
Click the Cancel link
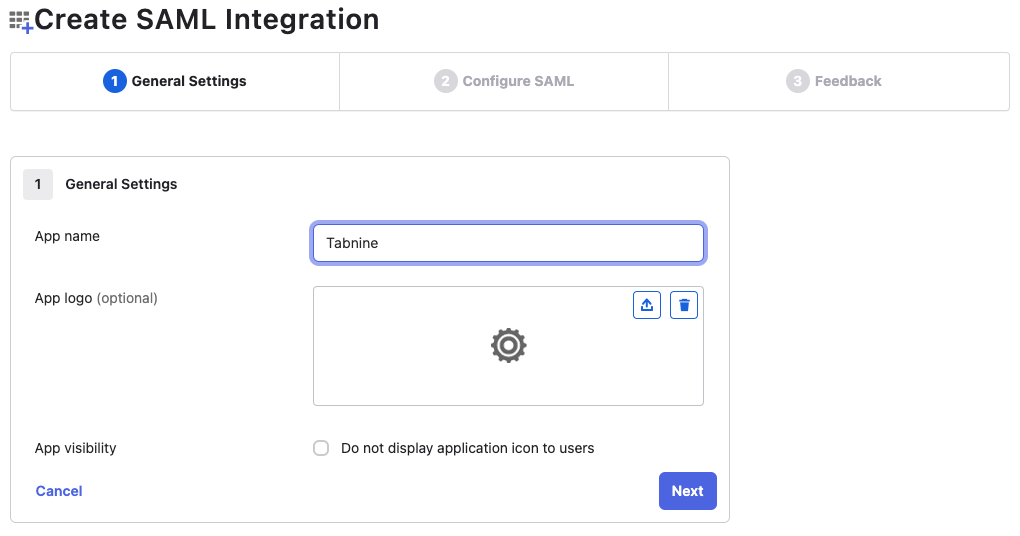coord(59,491)
